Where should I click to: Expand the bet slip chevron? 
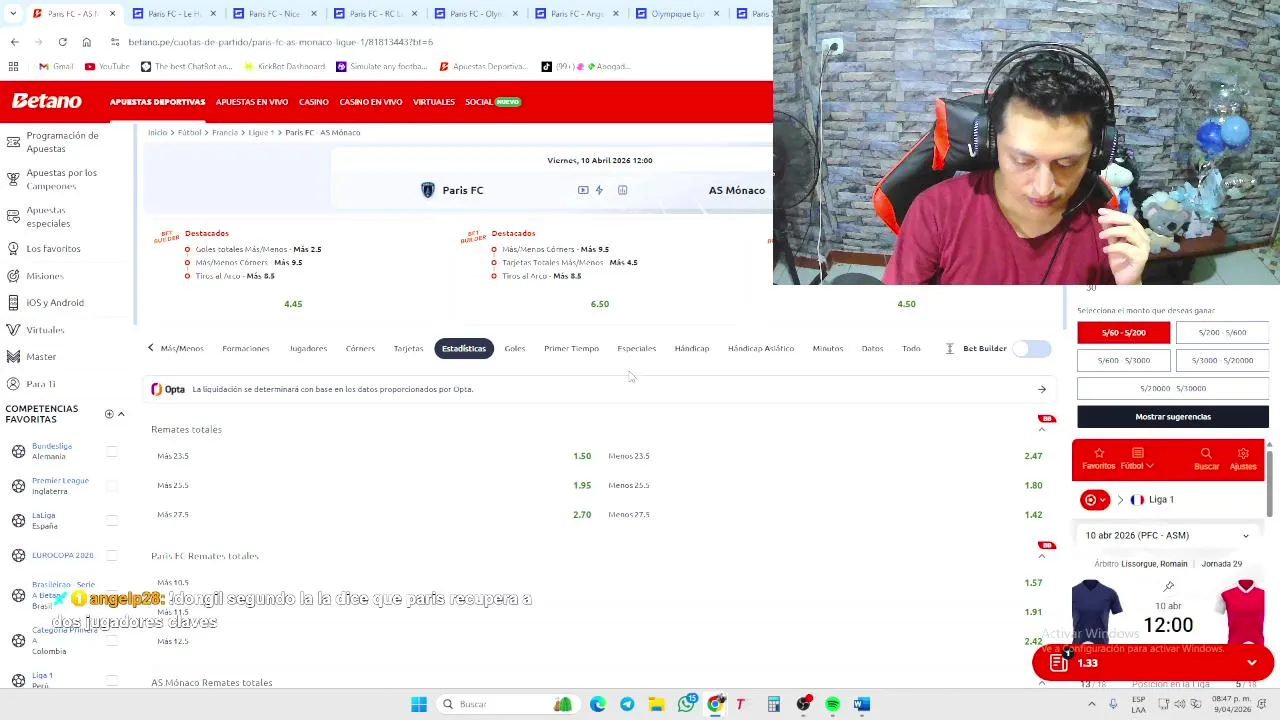pyautogui.click(x=1251, y=663)
